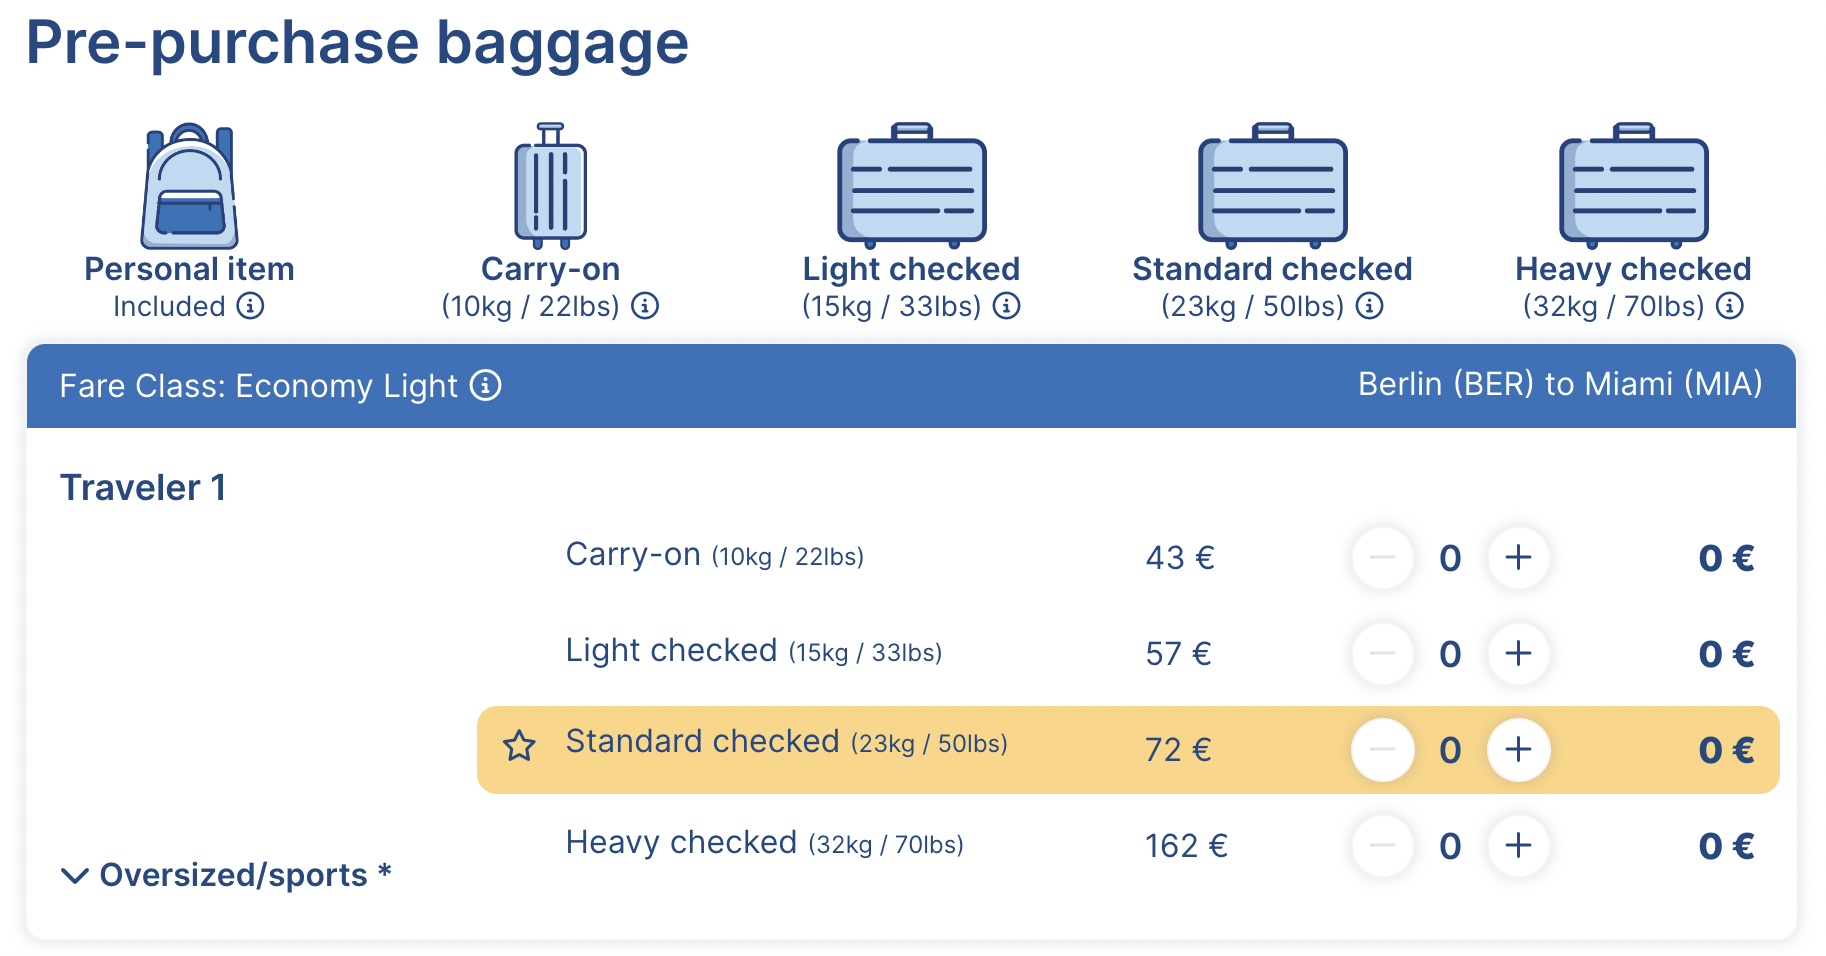Click the info icon beside Personal item Included

click(250, 306)
